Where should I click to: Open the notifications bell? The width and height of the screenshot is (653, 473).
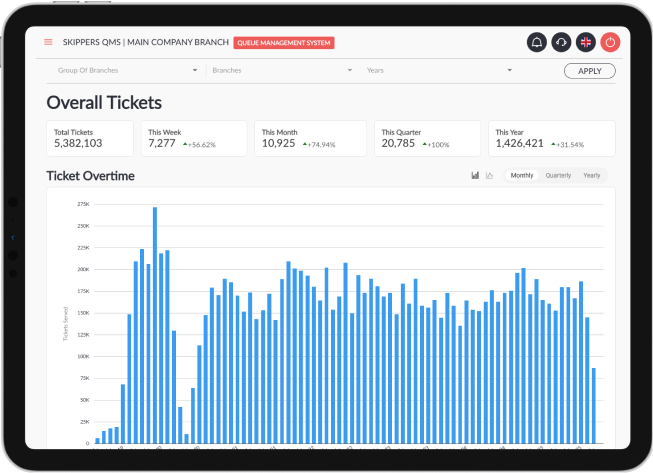pyautogui.click(x=537, y=42)
